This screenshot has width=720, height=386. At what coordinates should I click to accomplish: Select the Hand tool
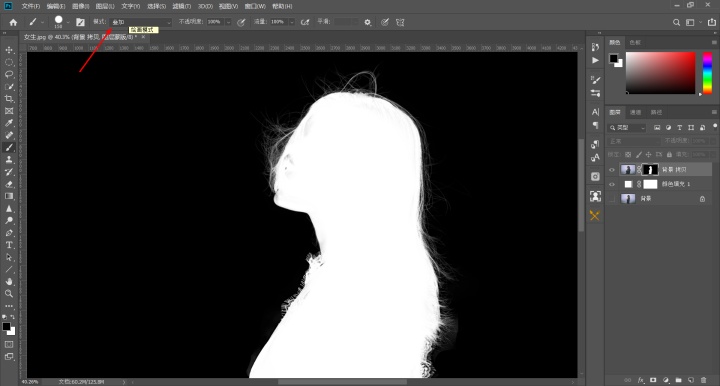click(9, 281)
